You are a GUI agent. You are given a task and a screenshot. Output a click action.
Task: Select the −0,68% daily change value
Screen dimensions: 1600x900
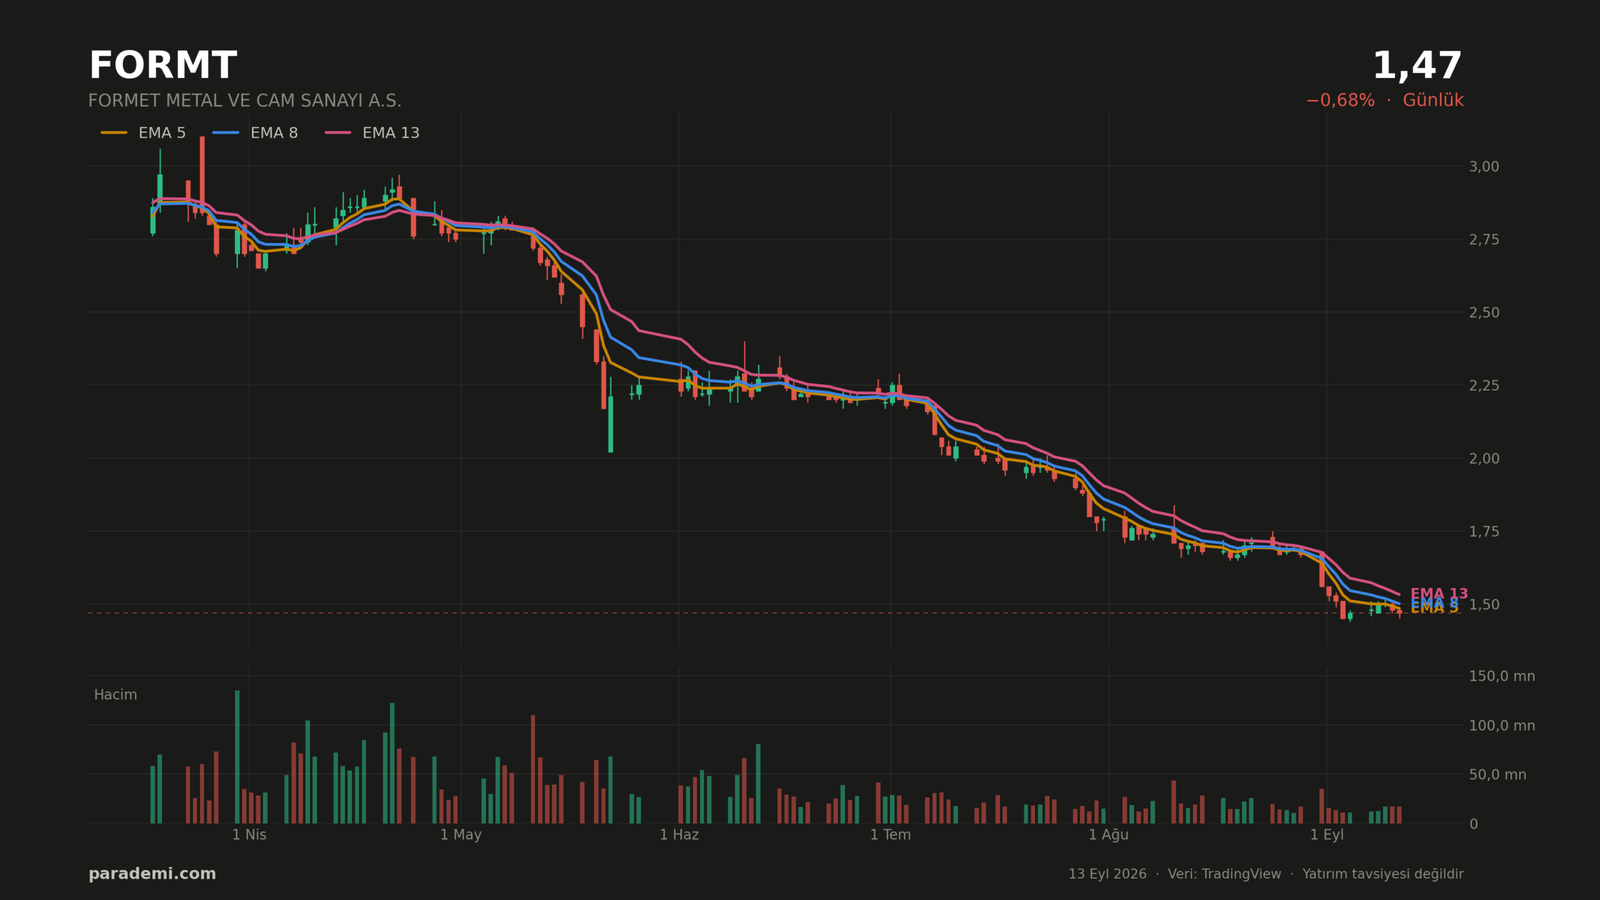click(1340, 101)
